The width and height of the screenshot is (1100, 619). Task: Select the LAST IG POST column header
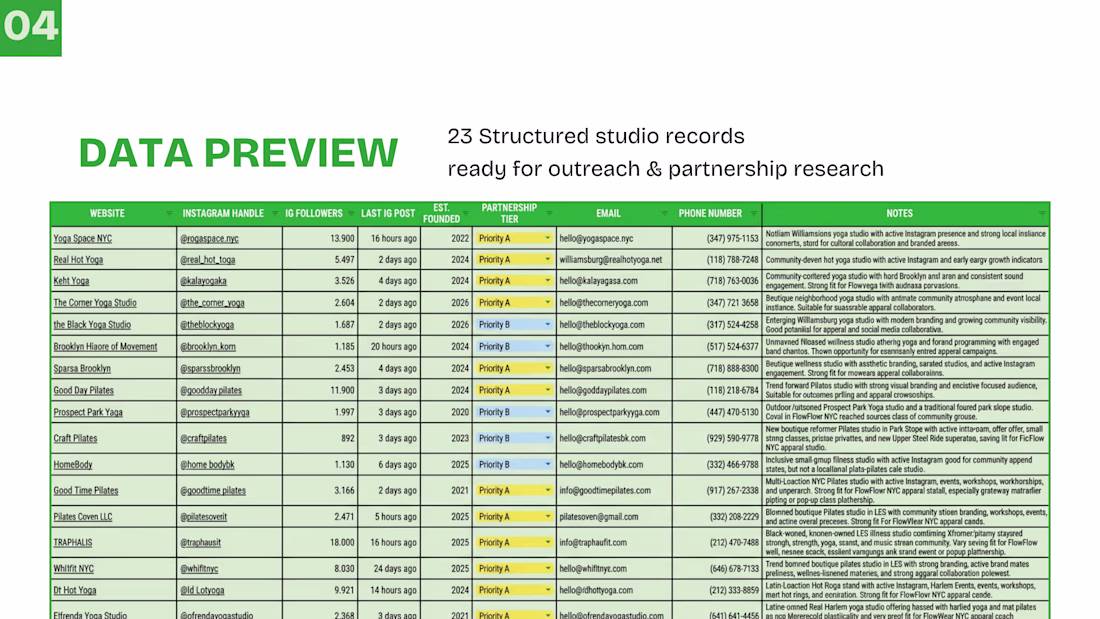pyautogui.click(x=388, y=213)
